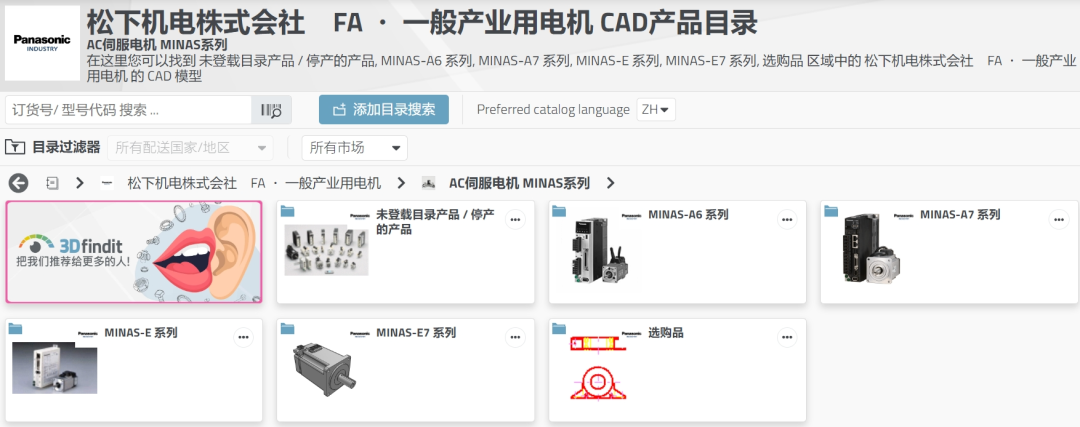Open the MINAS-A7 系列 folder title
This screenshot has width=1080, height=427.
pyautogui.click(x=960, y=214)
